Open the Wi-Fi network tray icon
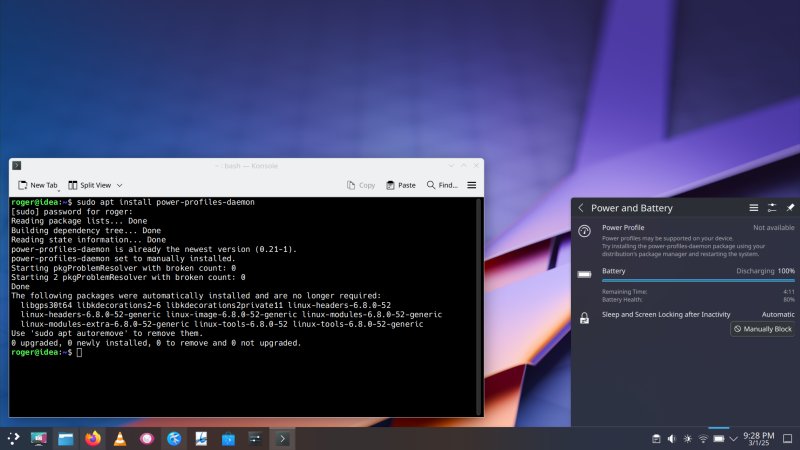The image size is (800, 450). [703, 438]
